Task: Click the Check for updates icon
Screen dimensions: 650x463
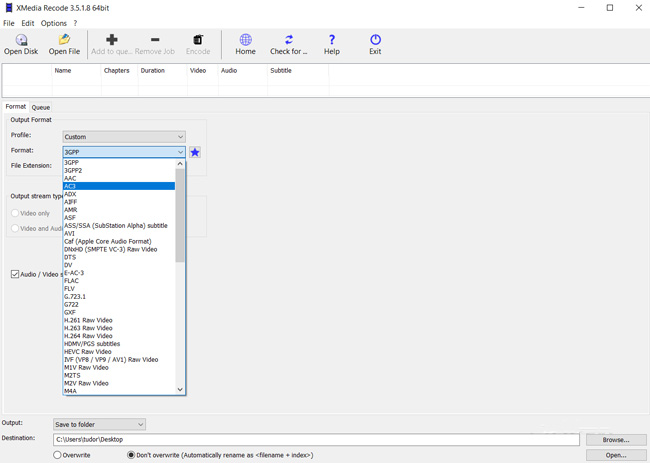Action: pos(289,39)
